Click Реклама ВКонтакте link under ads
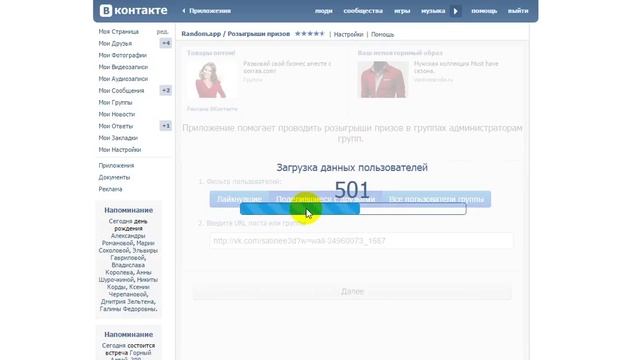 212,109
